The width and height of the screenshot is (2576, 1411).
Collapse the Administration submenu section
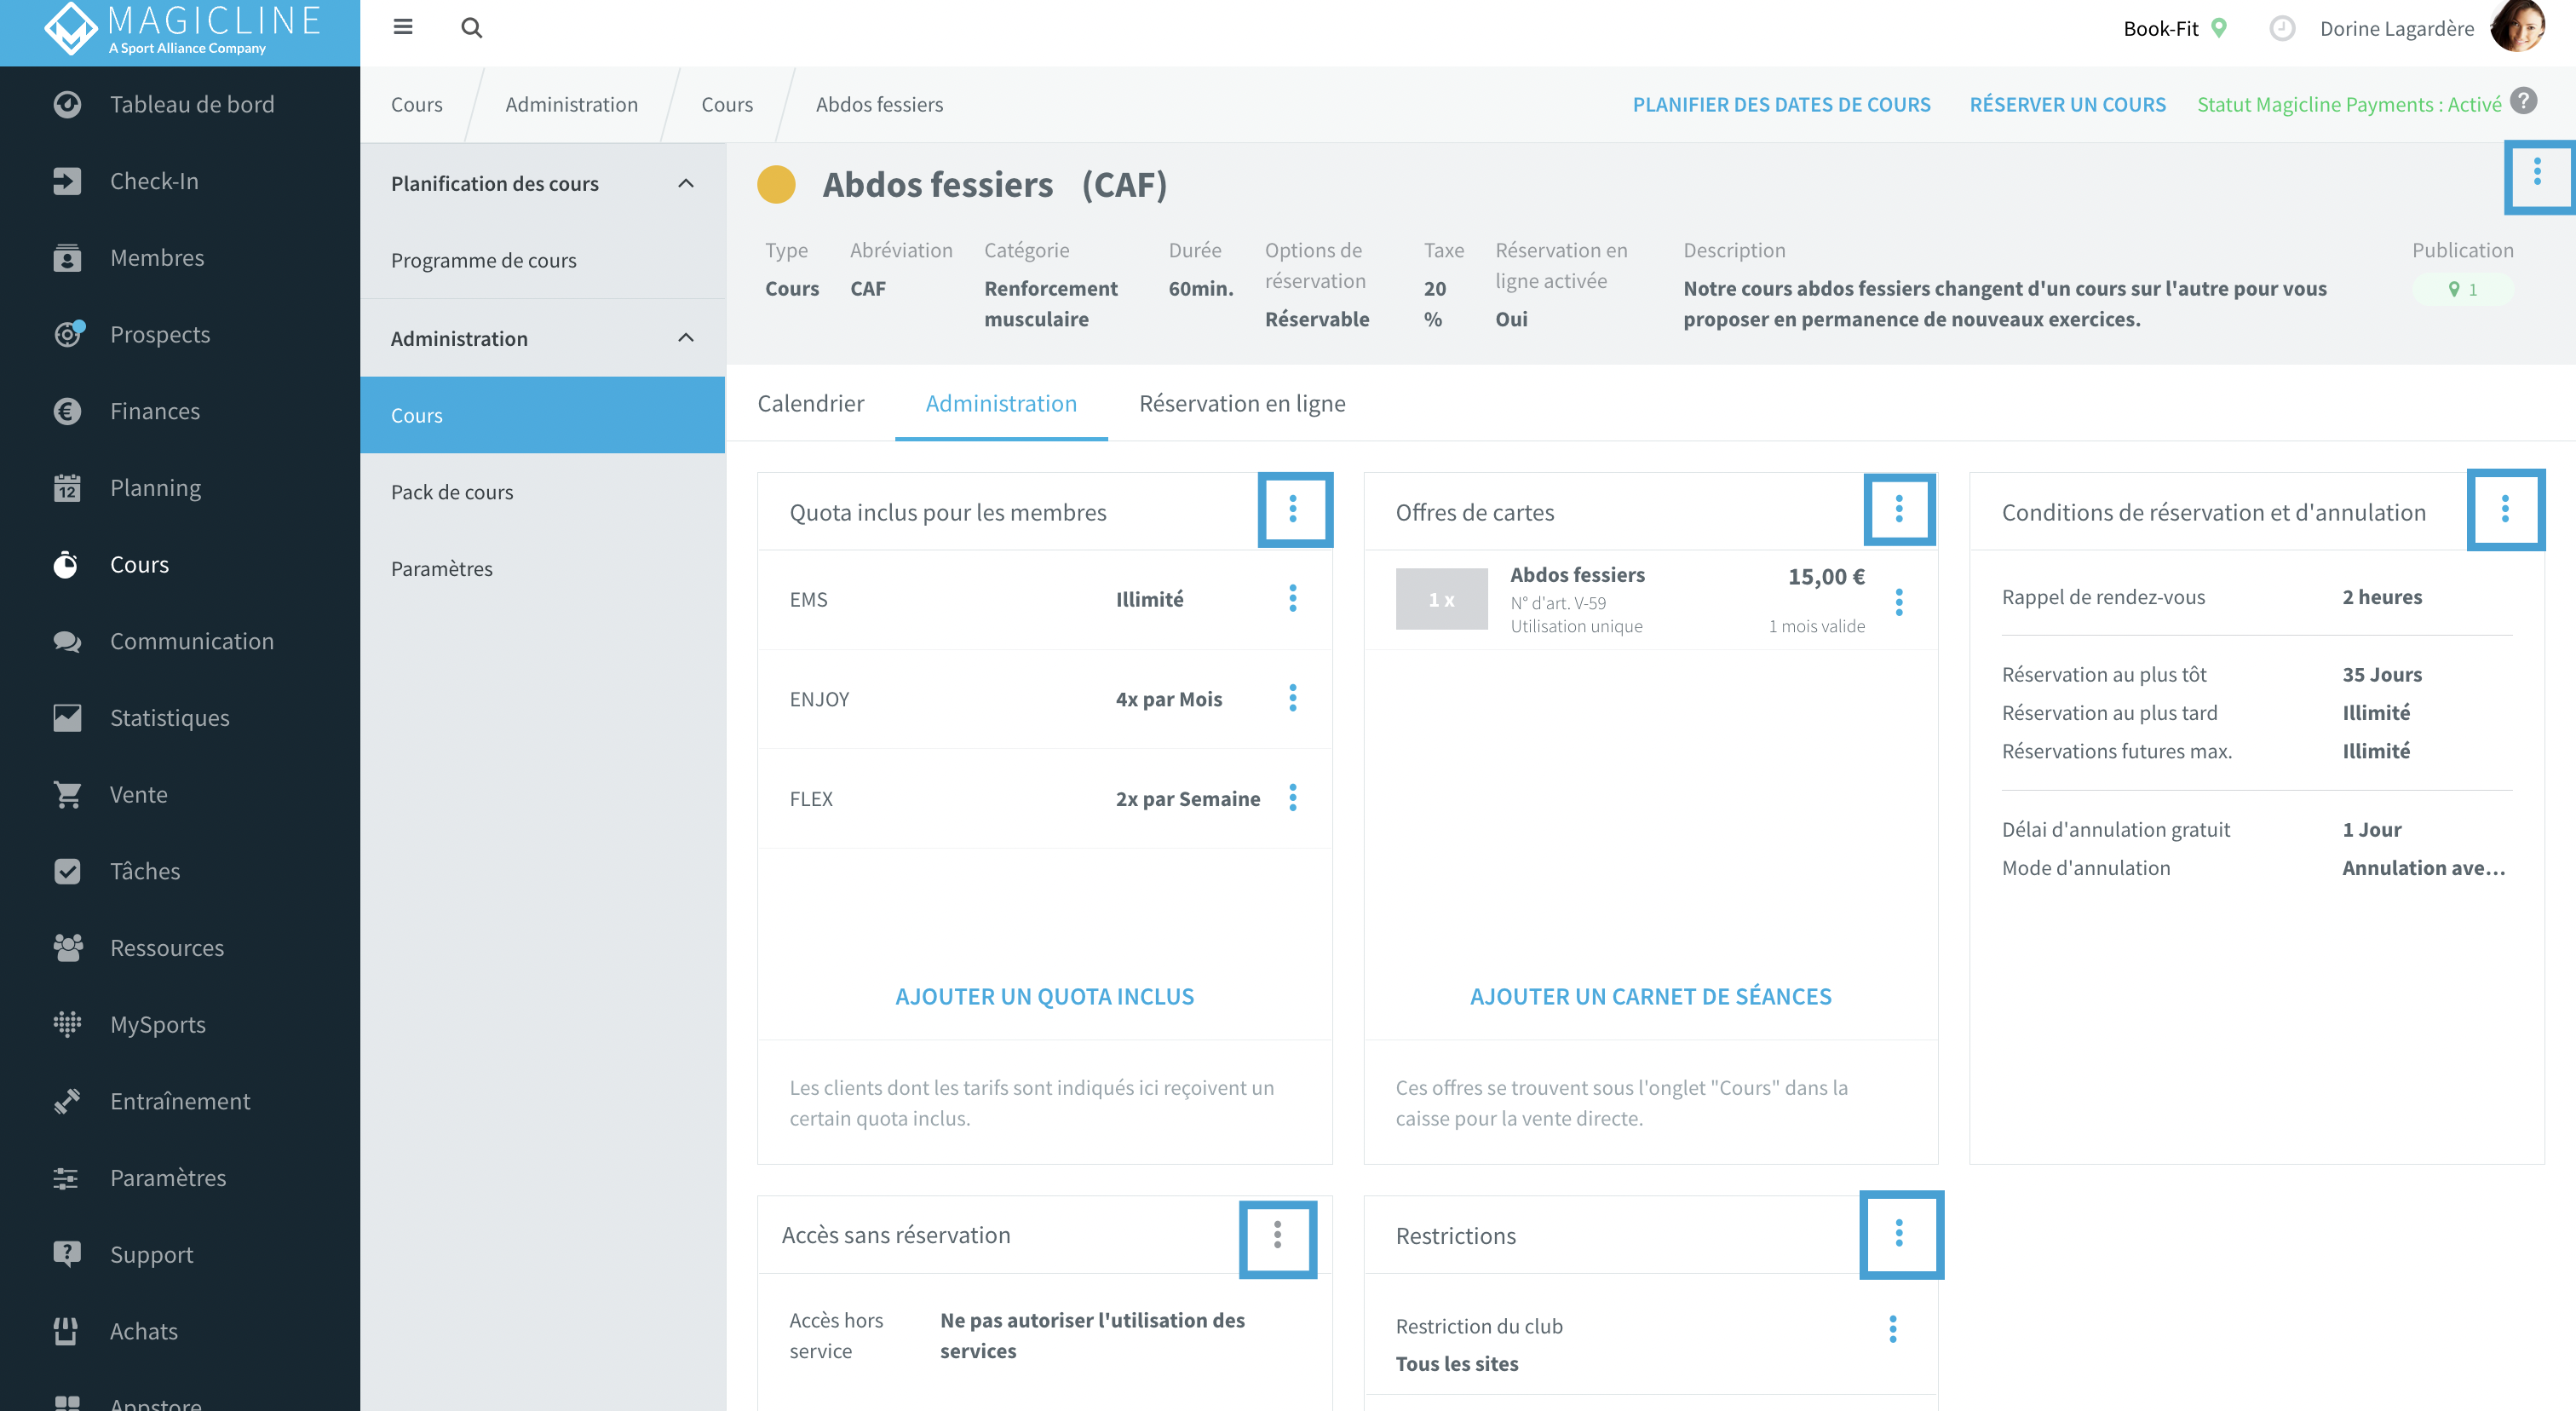[x=685, y=338]
